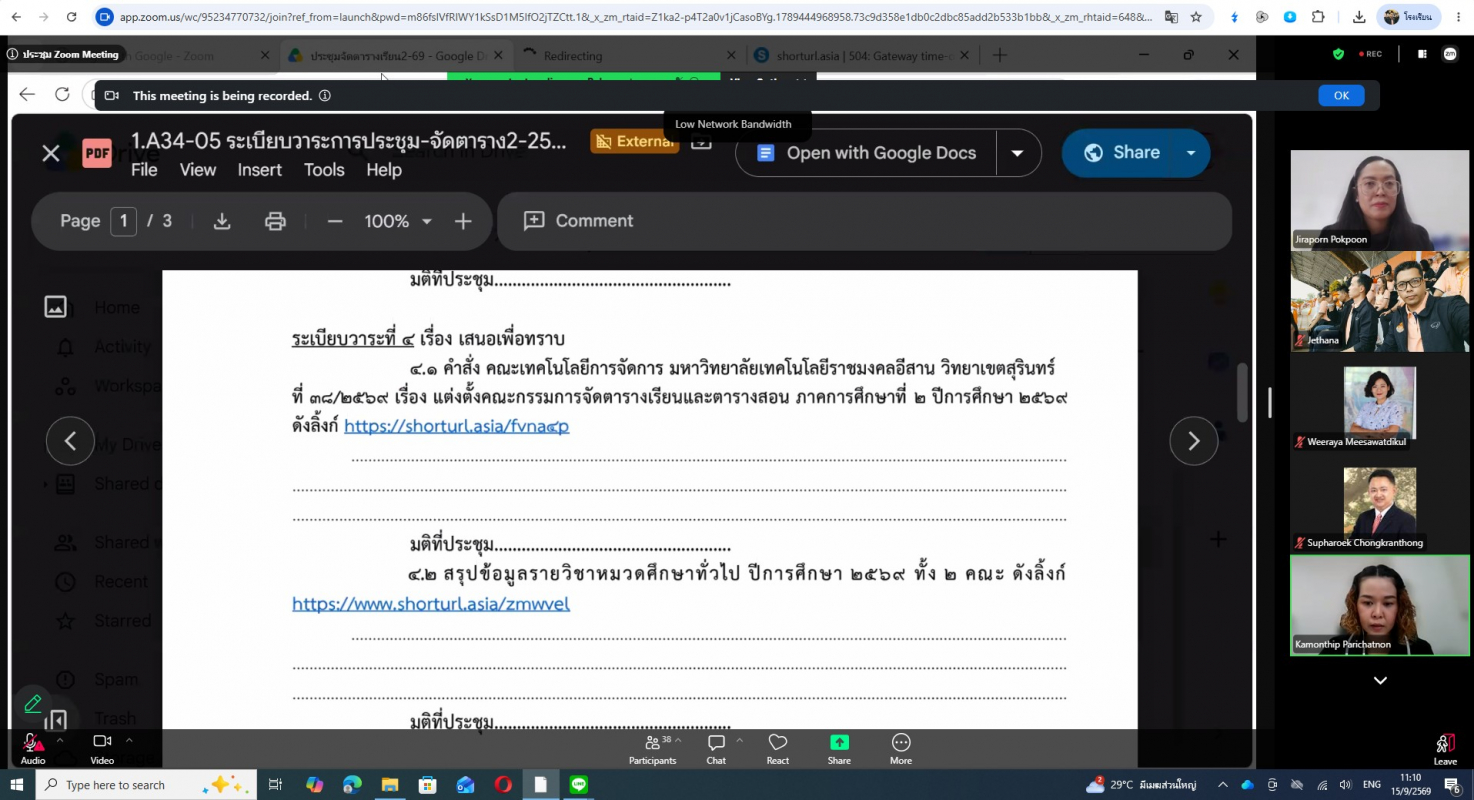Expand audio options caret beside Audio
This screenshot has width=1474, height=800.
click(59, 741)
